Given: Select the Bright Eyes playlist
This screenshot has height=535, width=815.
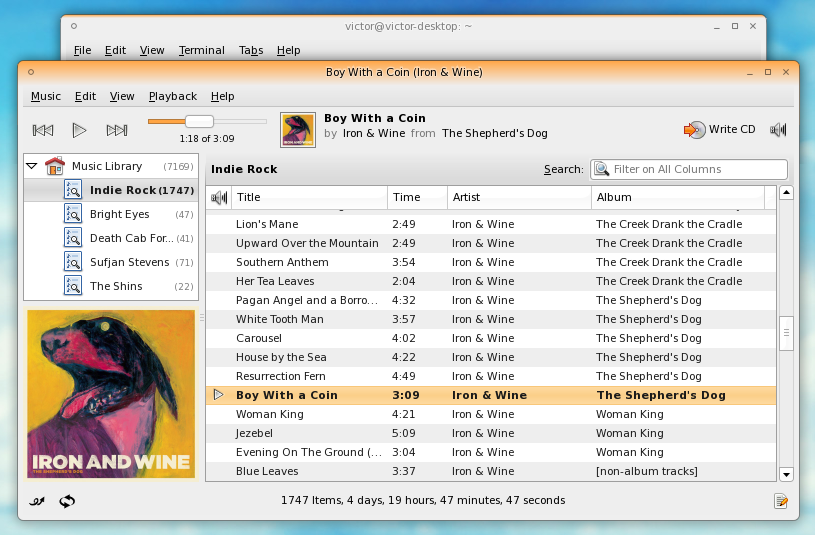Looking at the screenshot, I should pyautogui.click(x=111, y=214).
